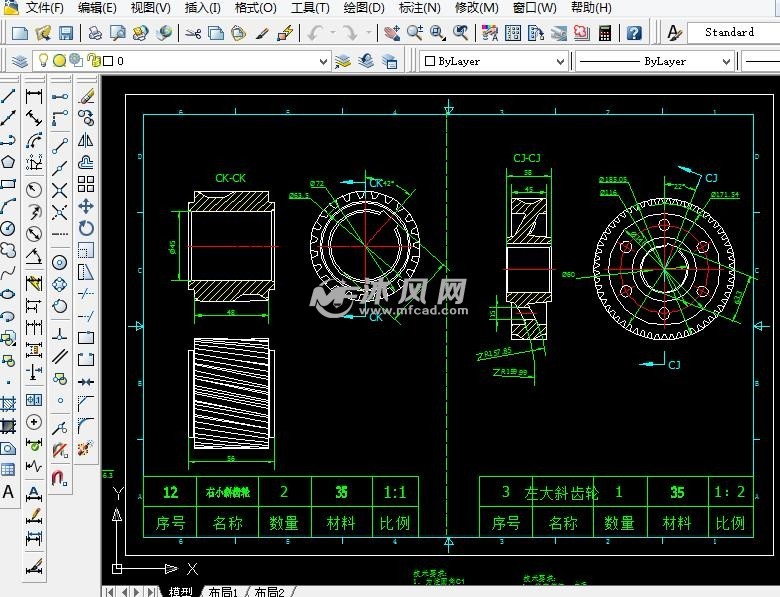Start Pan realtime view tool

(x=392, y=33)
